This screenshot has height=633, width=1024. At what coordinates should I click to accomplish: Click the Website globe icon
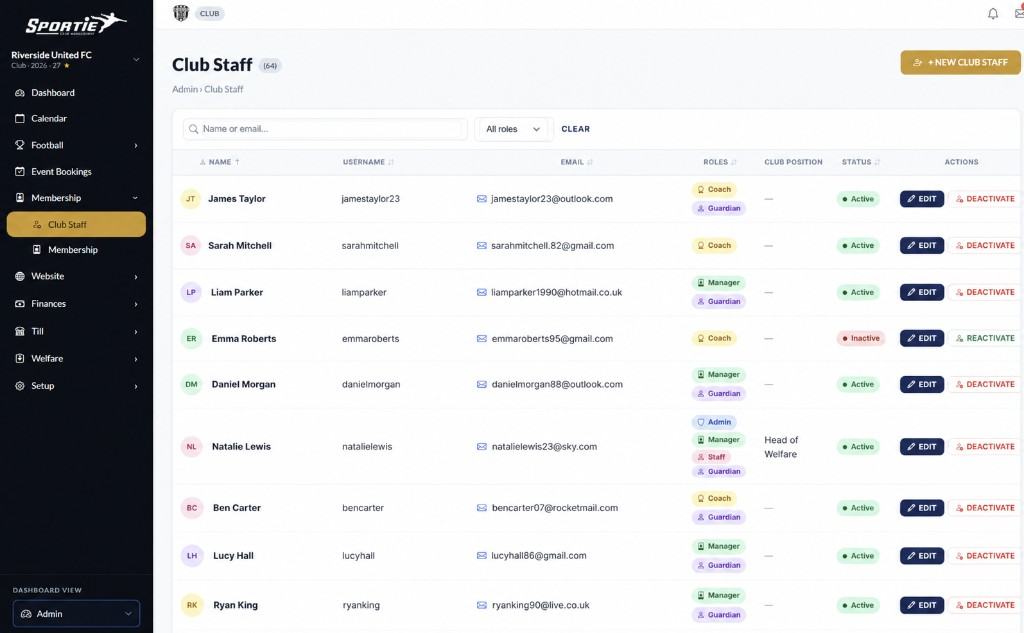[20, 276]
